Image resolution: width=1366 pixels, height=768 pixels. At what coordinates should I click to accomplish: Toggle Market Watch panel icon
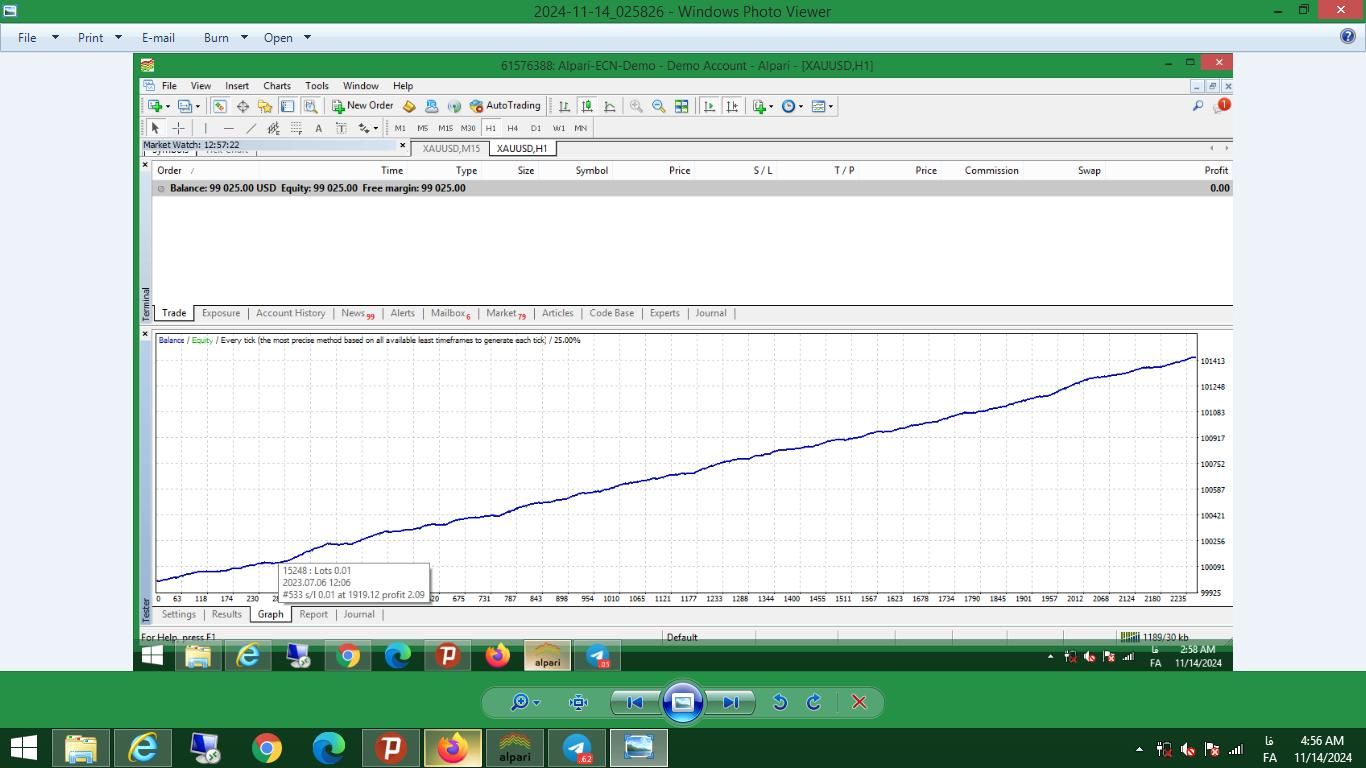point(220,106)
